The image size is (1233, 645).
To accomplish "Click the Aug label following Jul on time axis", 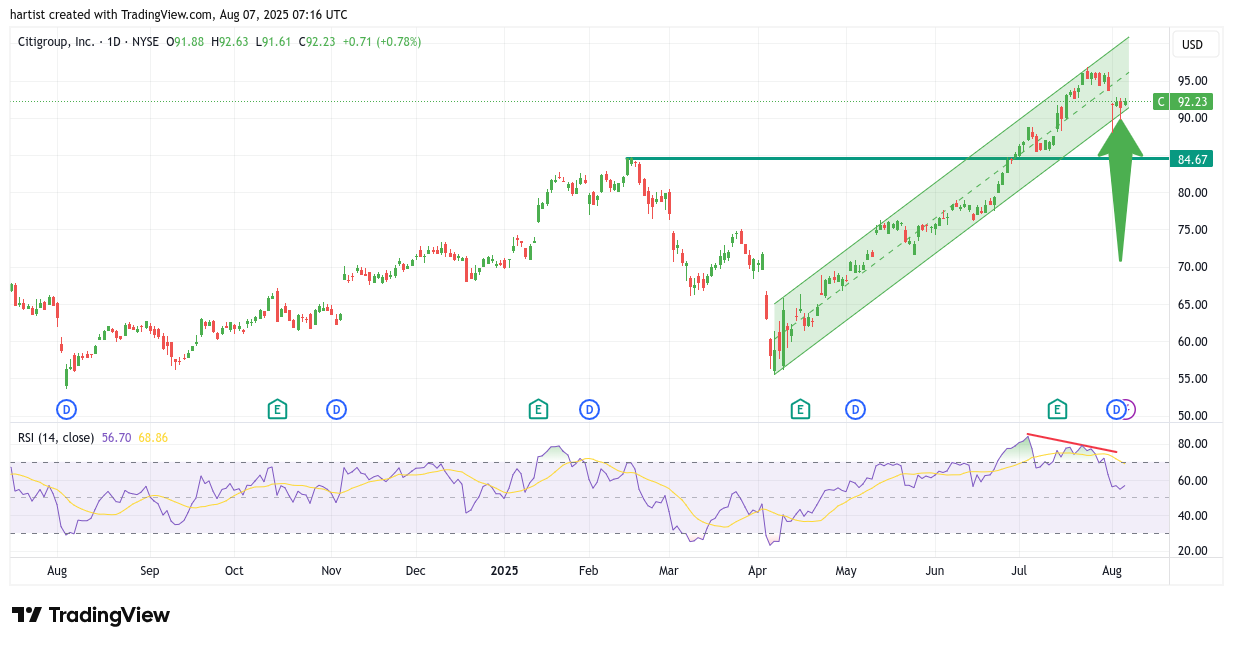I will [x=1112, y=572].
